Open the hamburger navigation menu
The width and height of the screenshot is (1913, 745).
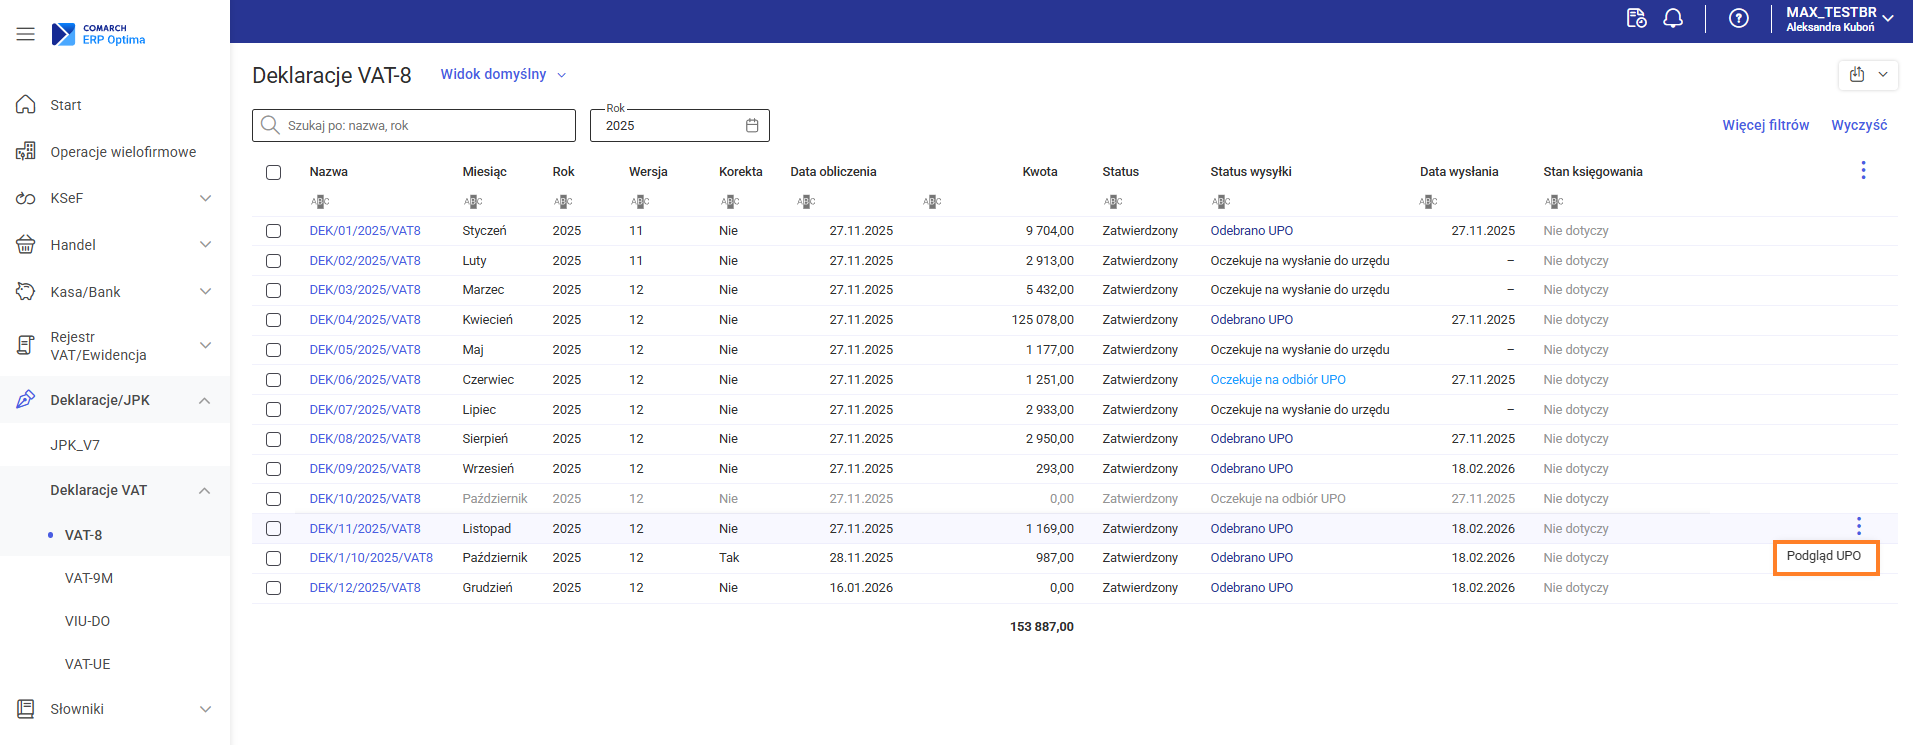25,34
